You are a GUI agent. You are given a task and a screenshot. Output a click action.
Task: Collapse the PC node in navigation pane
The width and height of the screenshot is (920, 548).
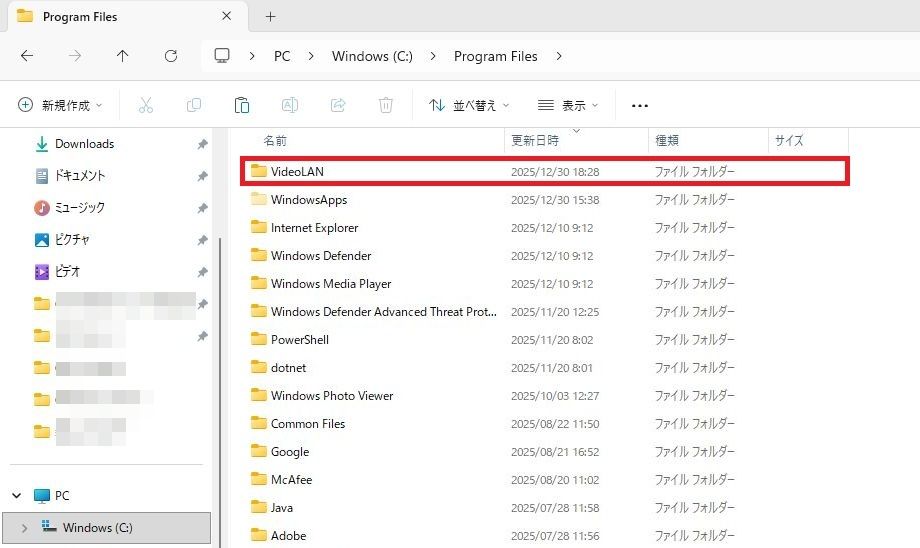pos(17,496)
